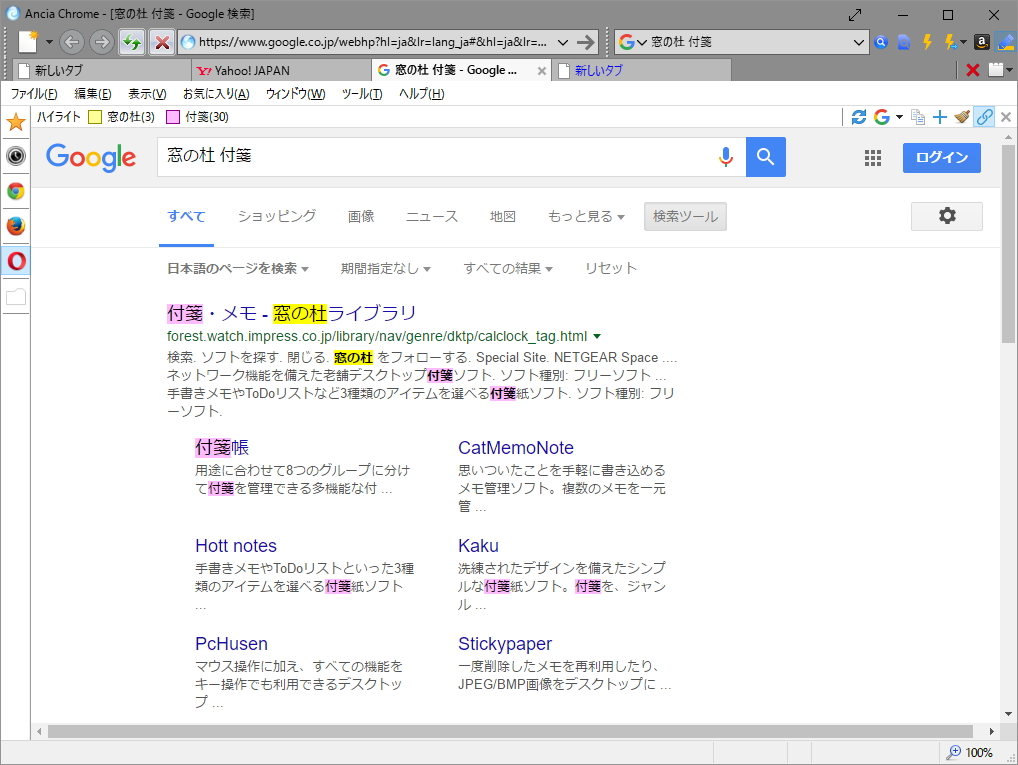Click the Go arrow next to address bar
The image size is (1018, 765).
pos(586,42)
